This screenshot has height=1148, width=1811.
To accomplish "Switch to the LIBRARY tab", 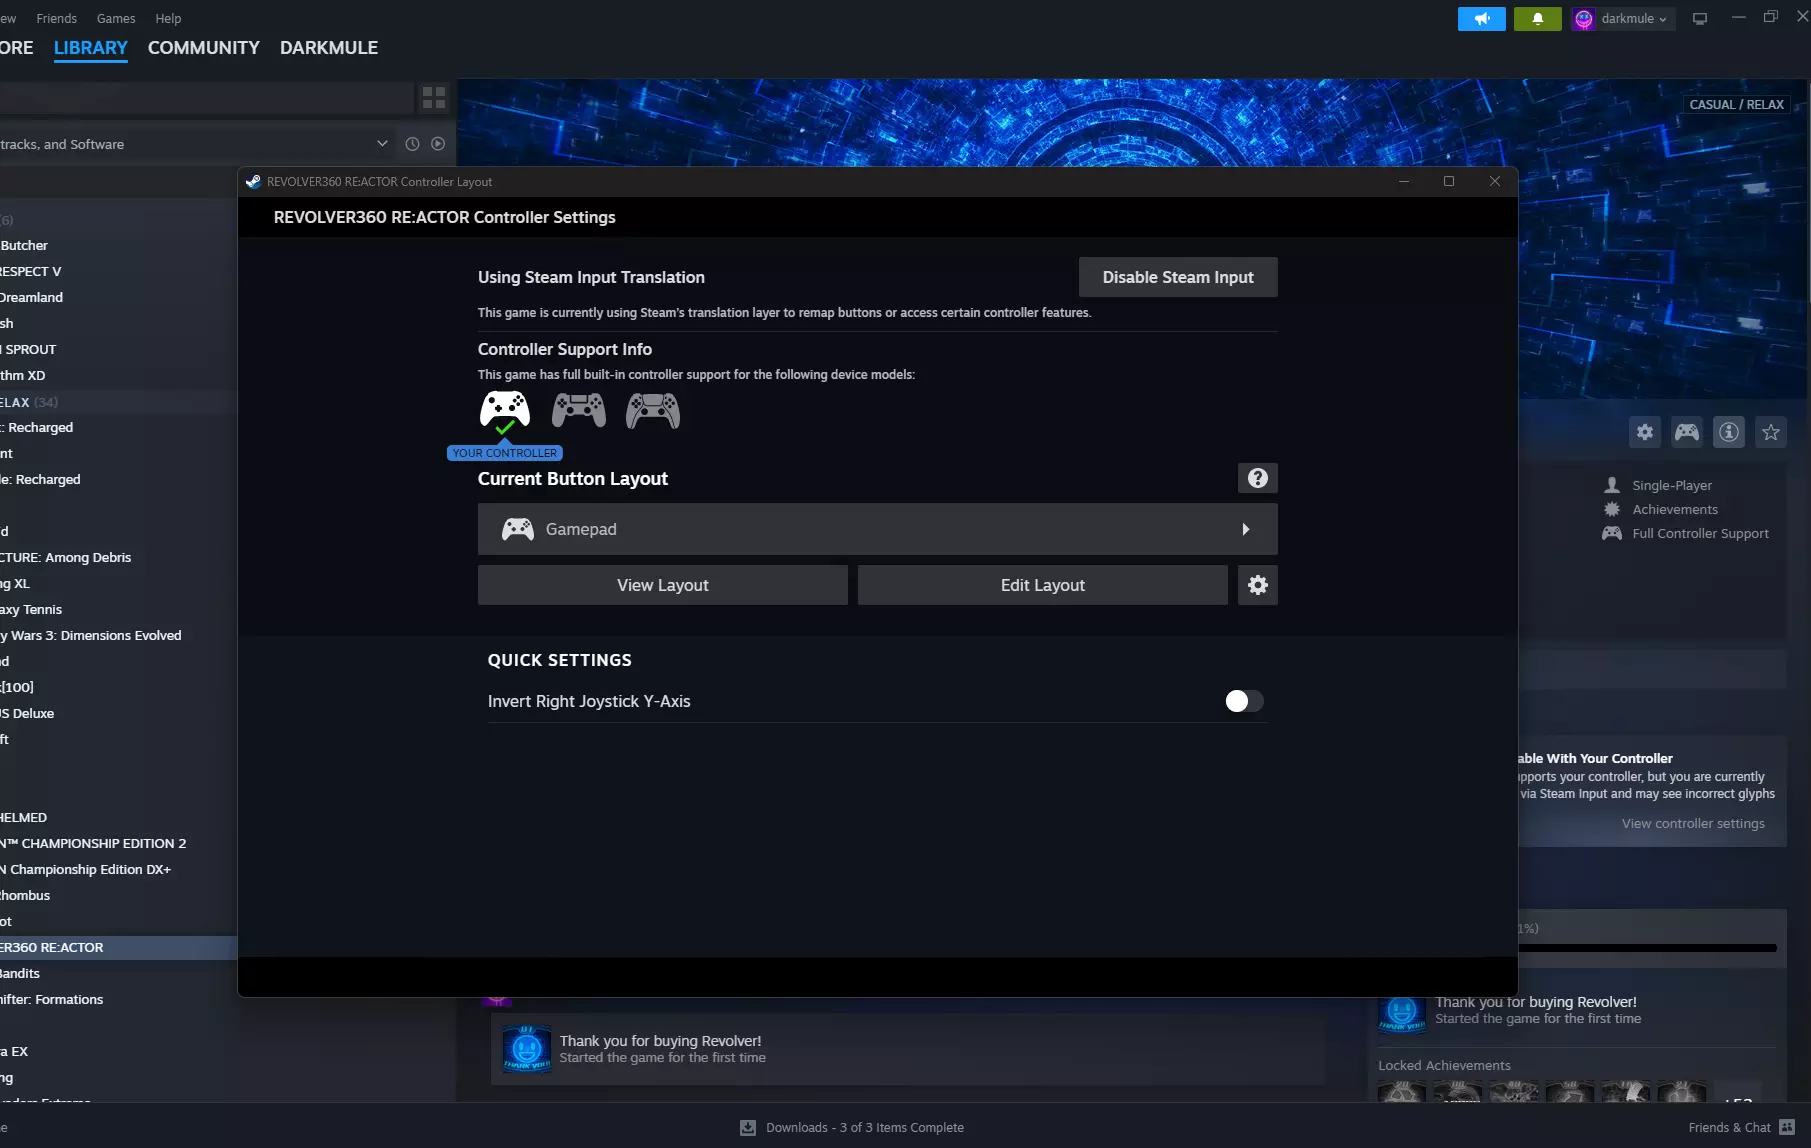I will coord(91,48).
